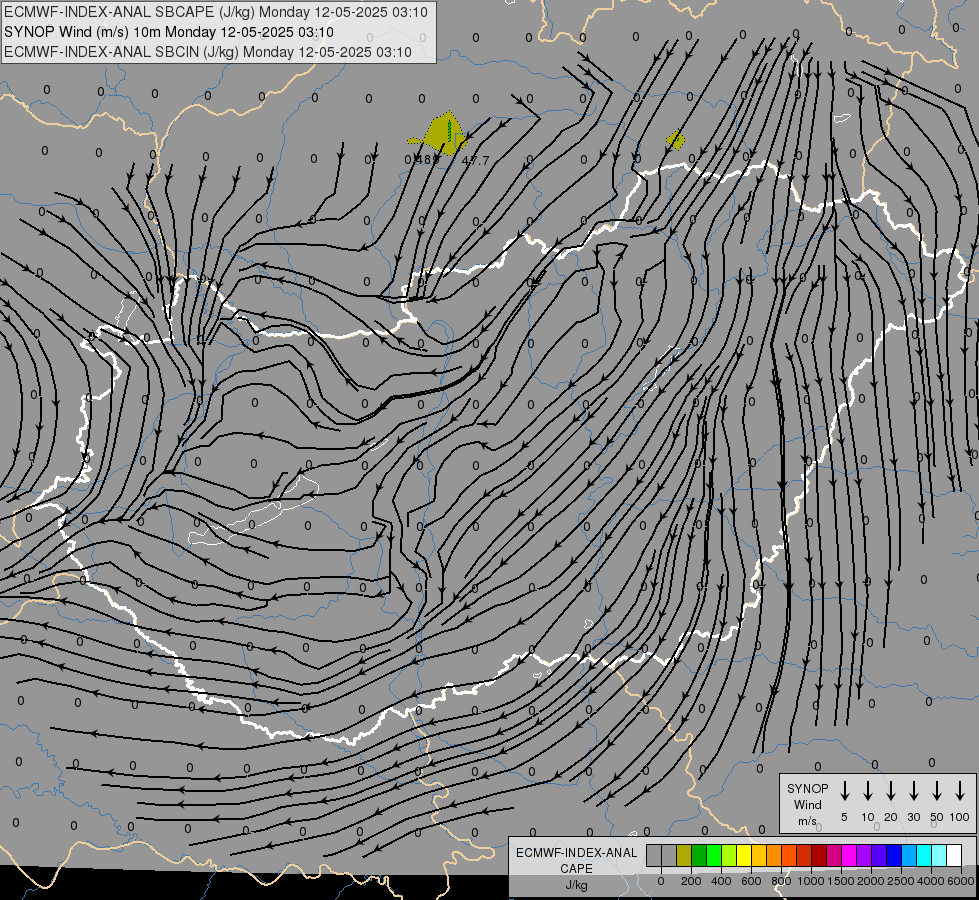Screen dimensions: 979x900
Task: Select the 1500 tick label
Action: click(841, 881)
